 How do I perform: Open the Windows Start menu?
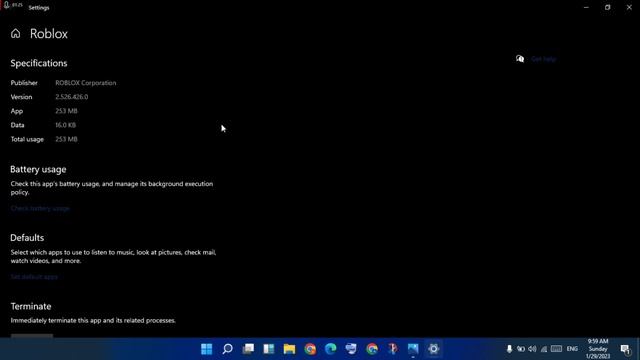coord(207,349)
